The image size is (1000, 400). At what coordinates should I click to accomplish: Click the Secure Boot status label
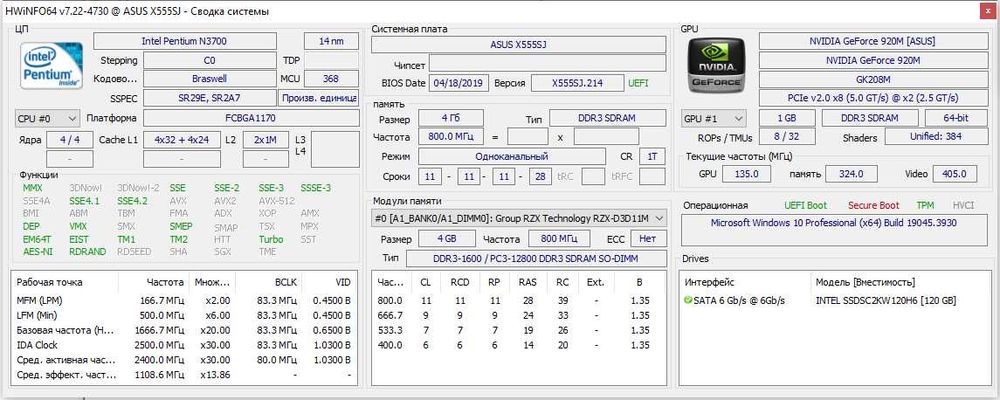(x=873, y=205)
